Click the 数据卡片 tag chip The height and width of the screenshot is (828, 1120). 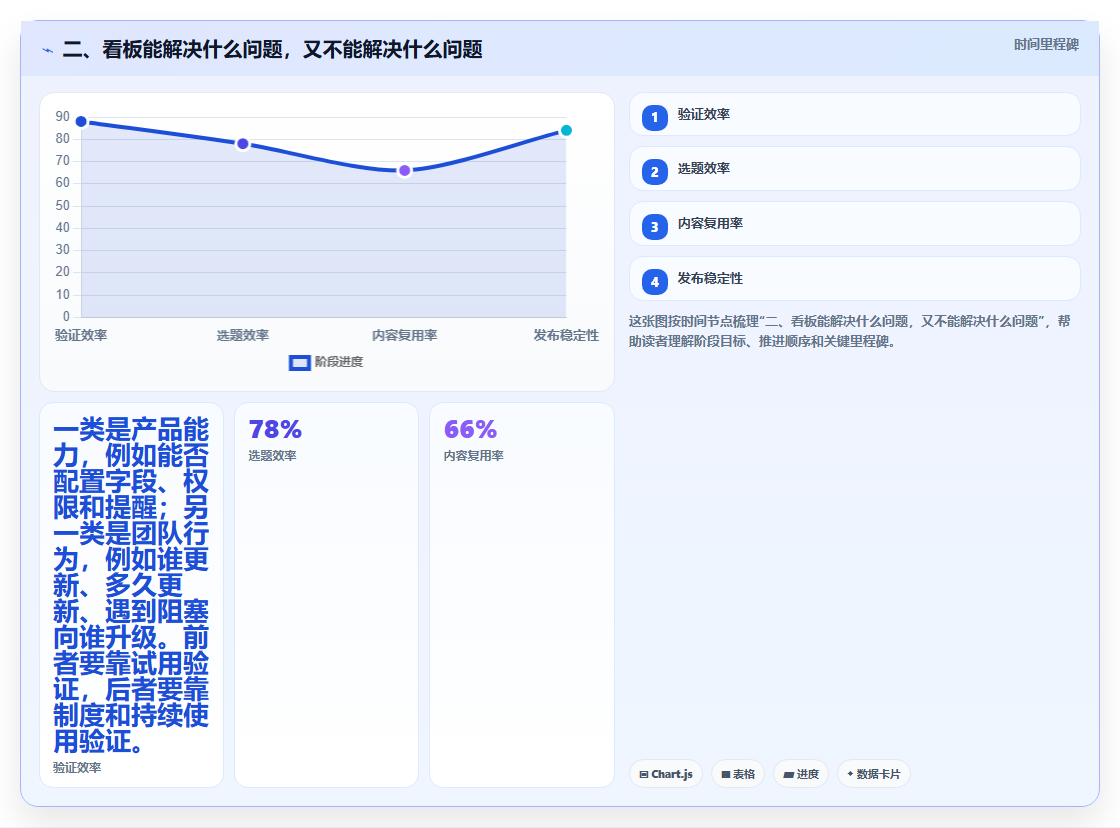click(x=874, y=774)
